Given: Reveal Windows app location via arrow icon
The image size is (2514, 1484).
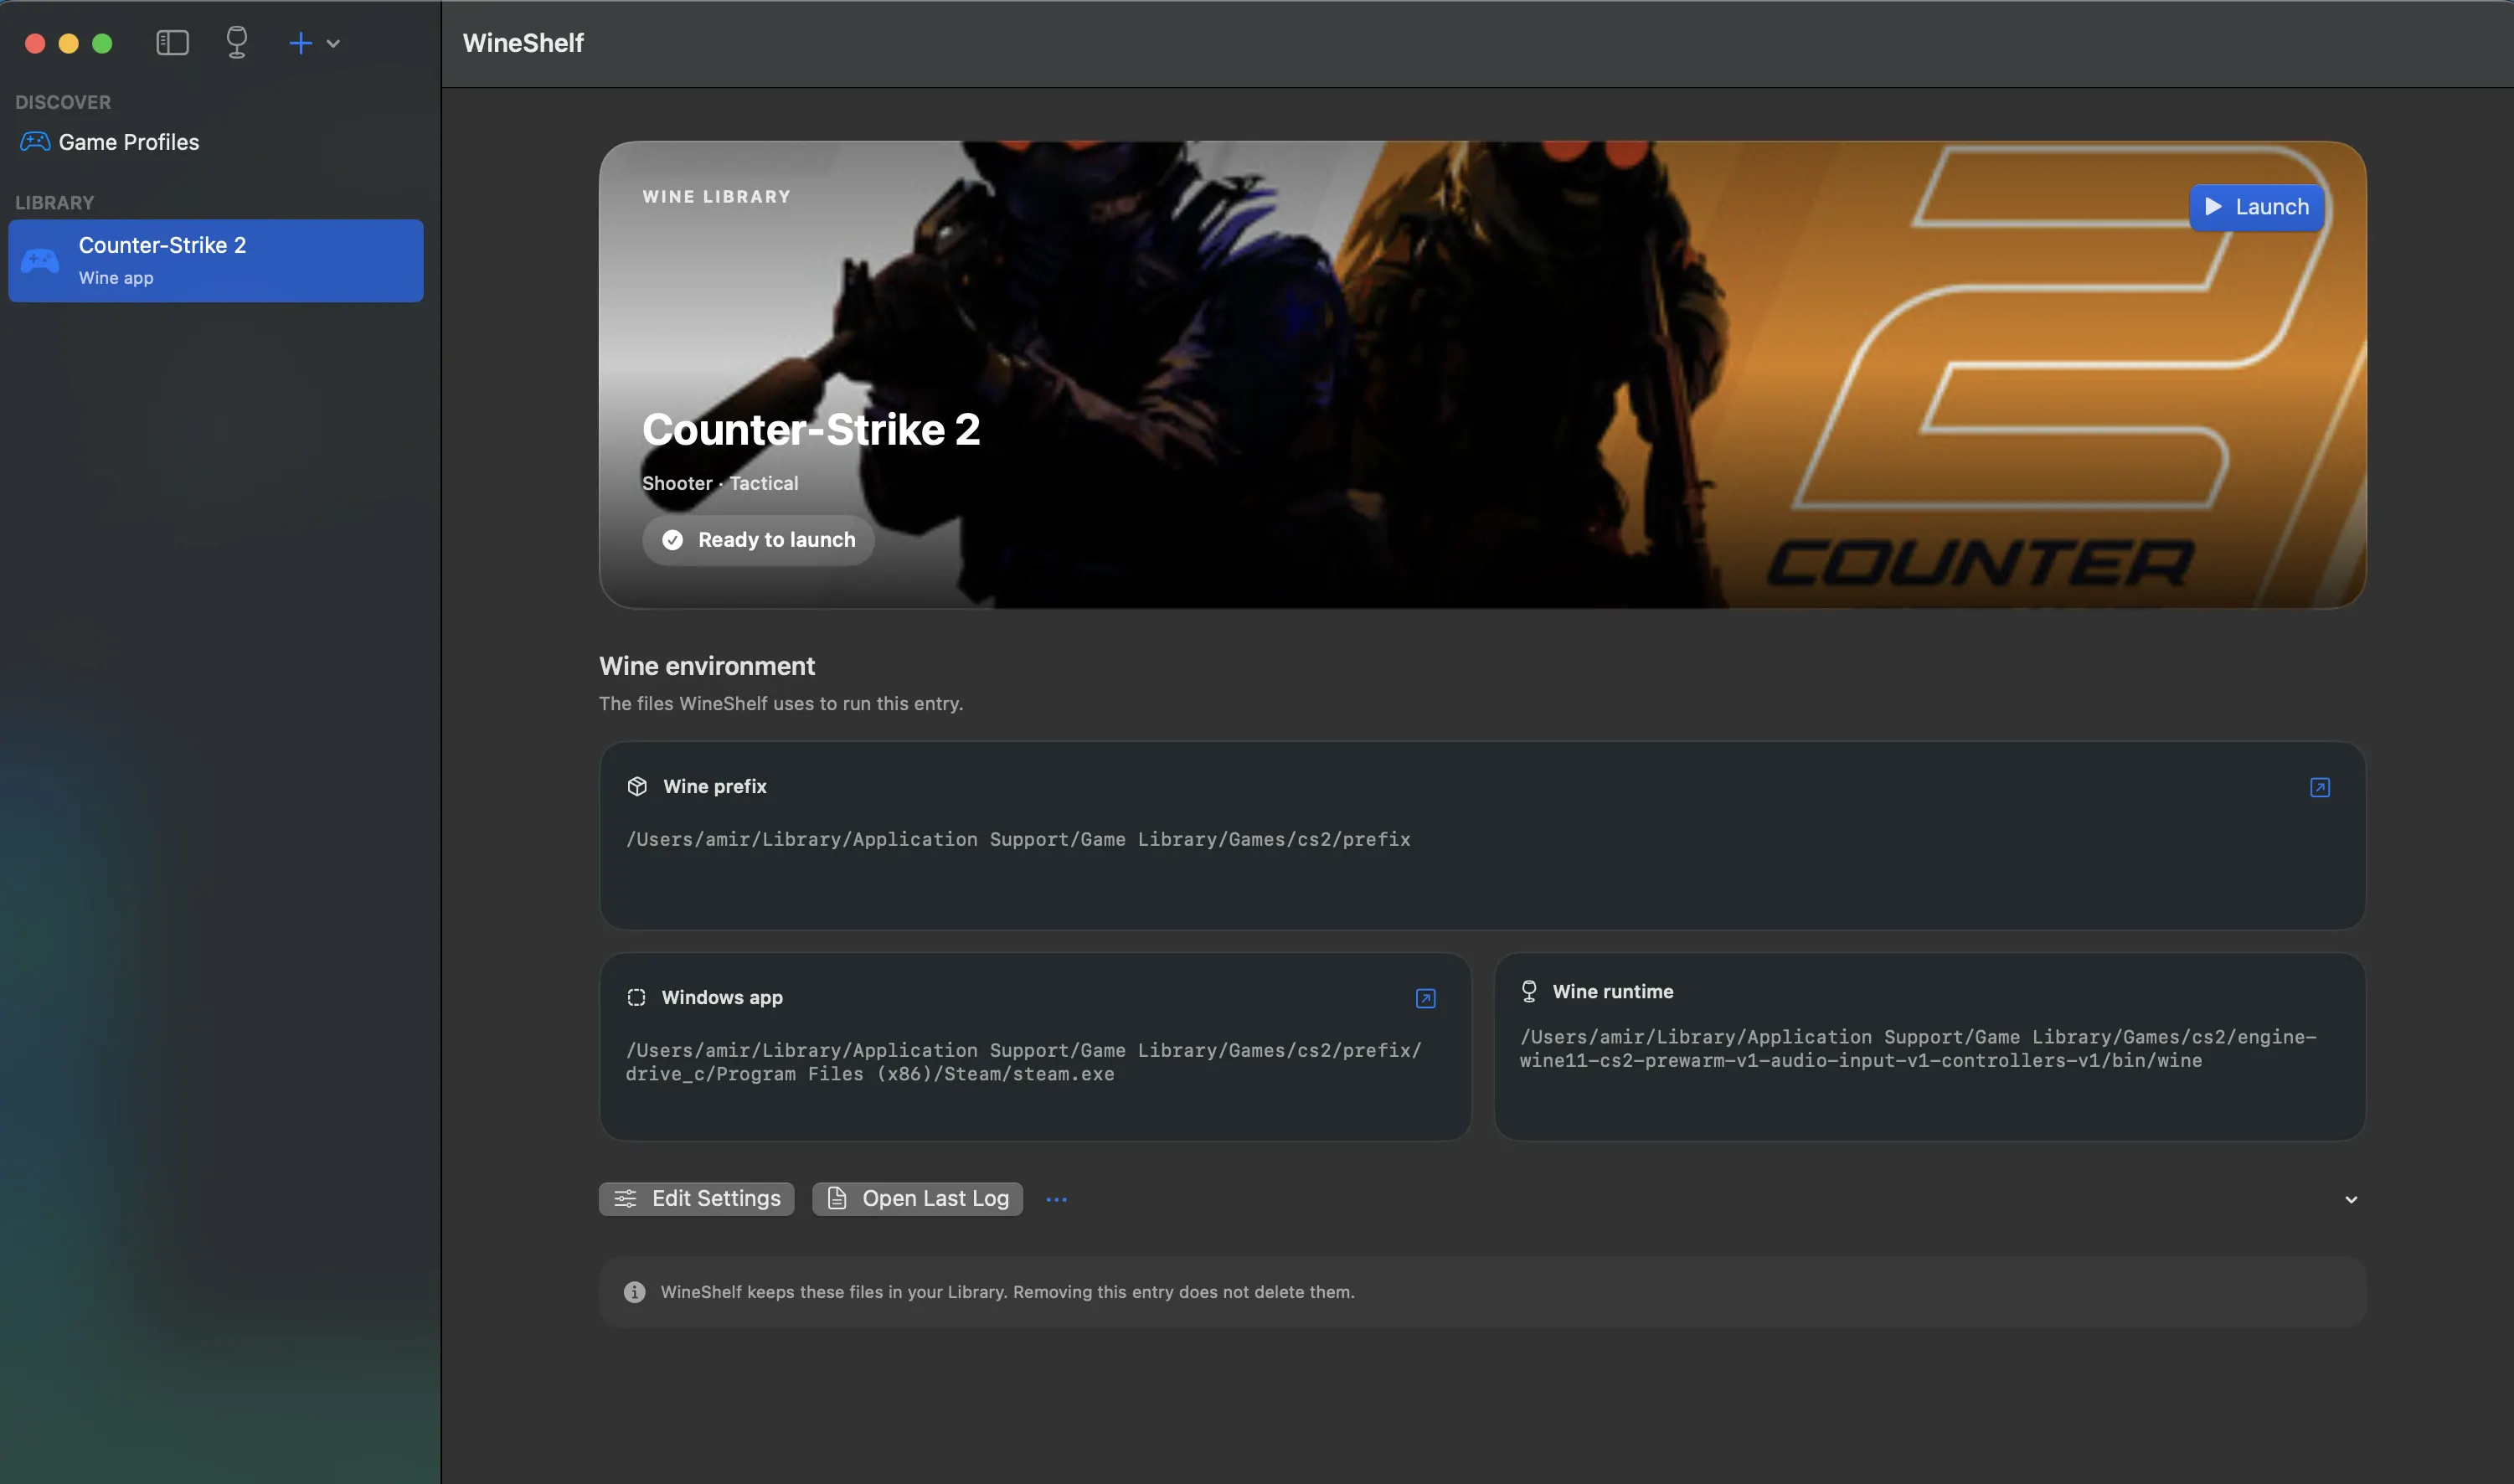Looking at the screenshot, I should point(1426,999).
